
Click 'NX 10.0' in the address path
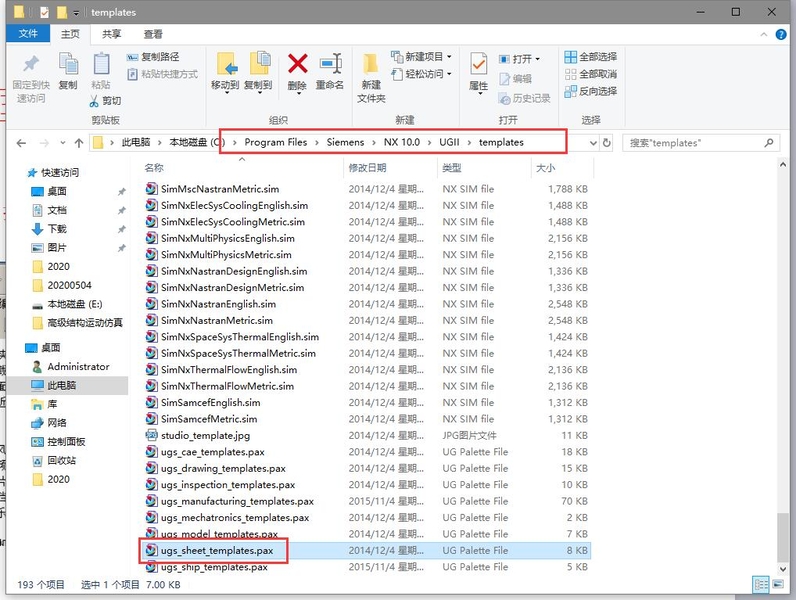point(402,143)
